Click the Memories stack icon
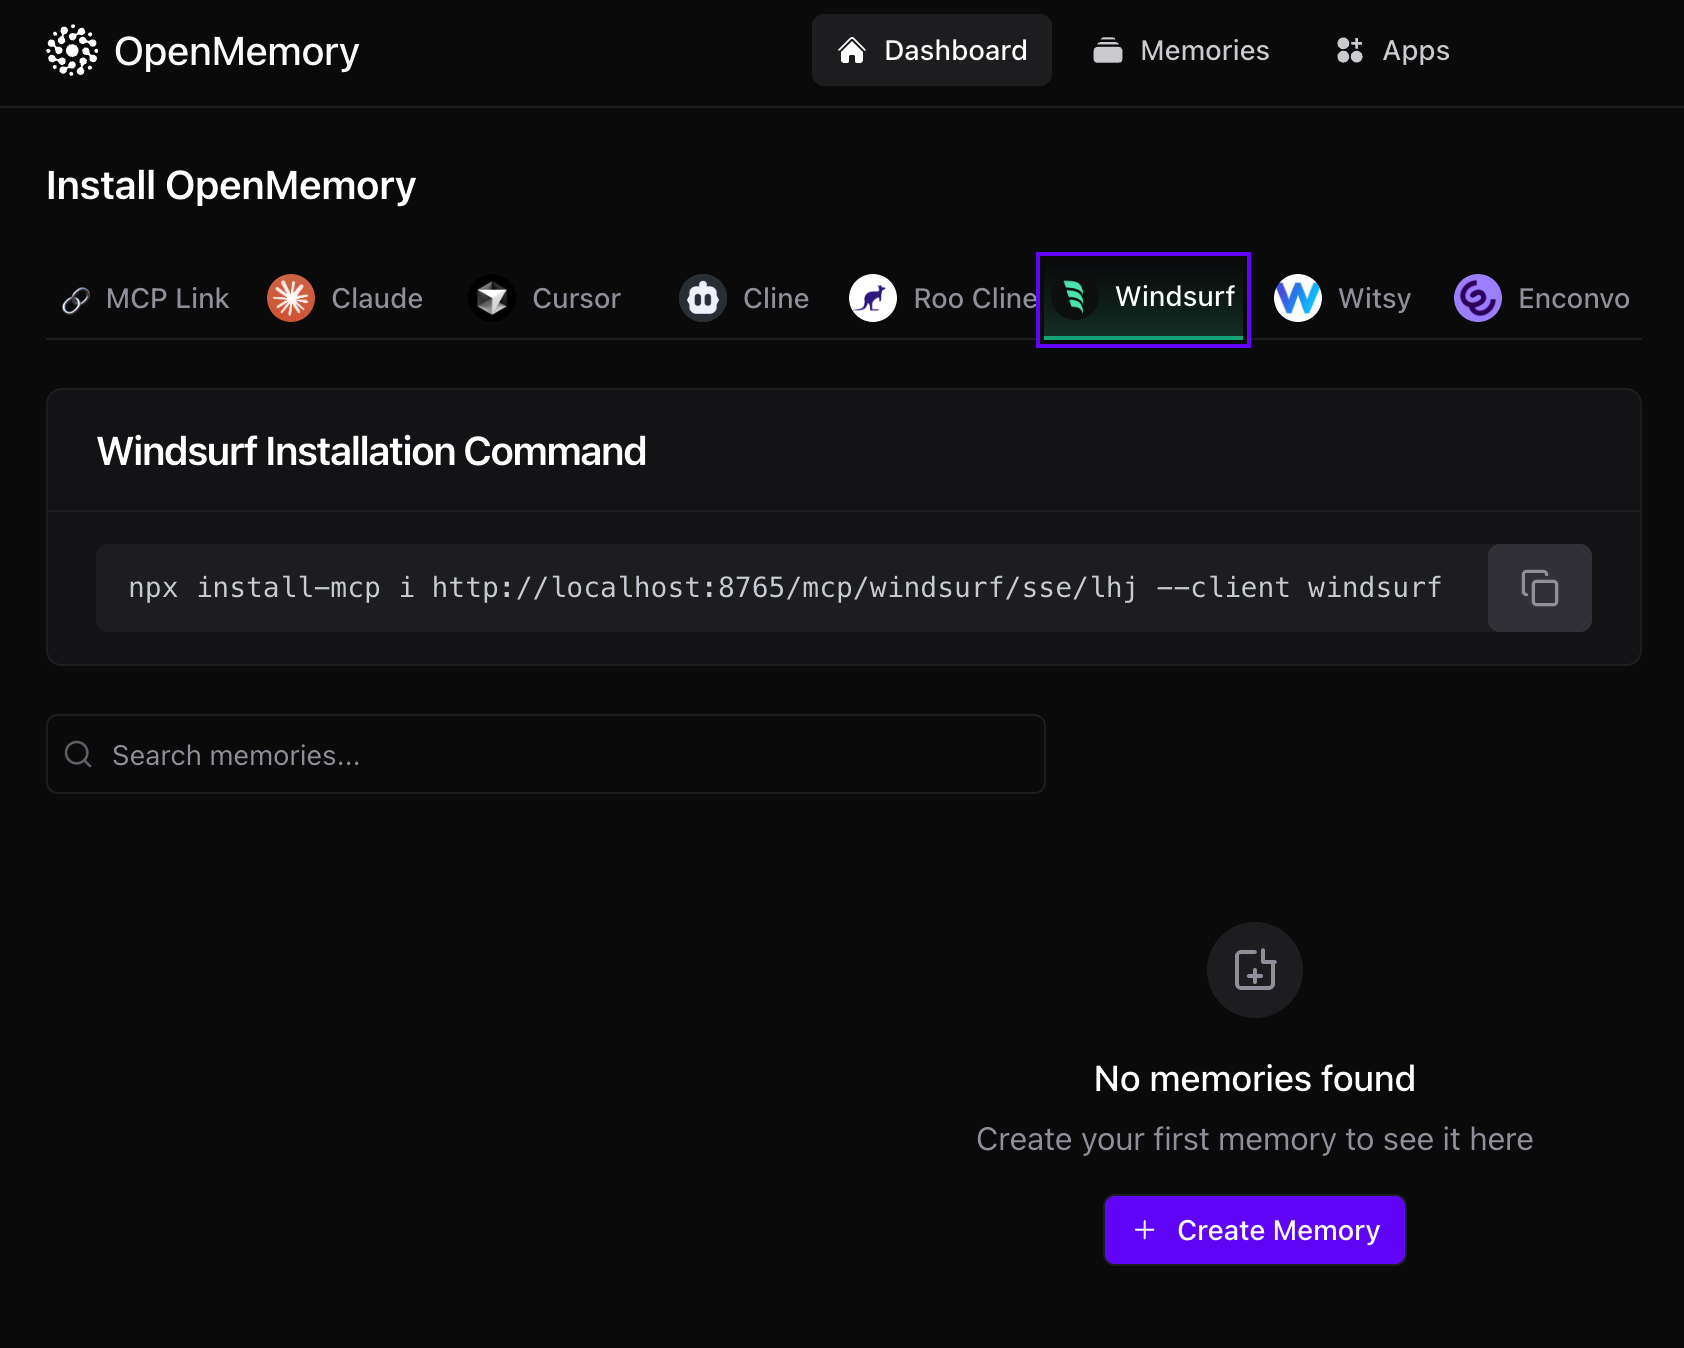Screen dimensions: 1684x1348 click(x=1108, y=50)
